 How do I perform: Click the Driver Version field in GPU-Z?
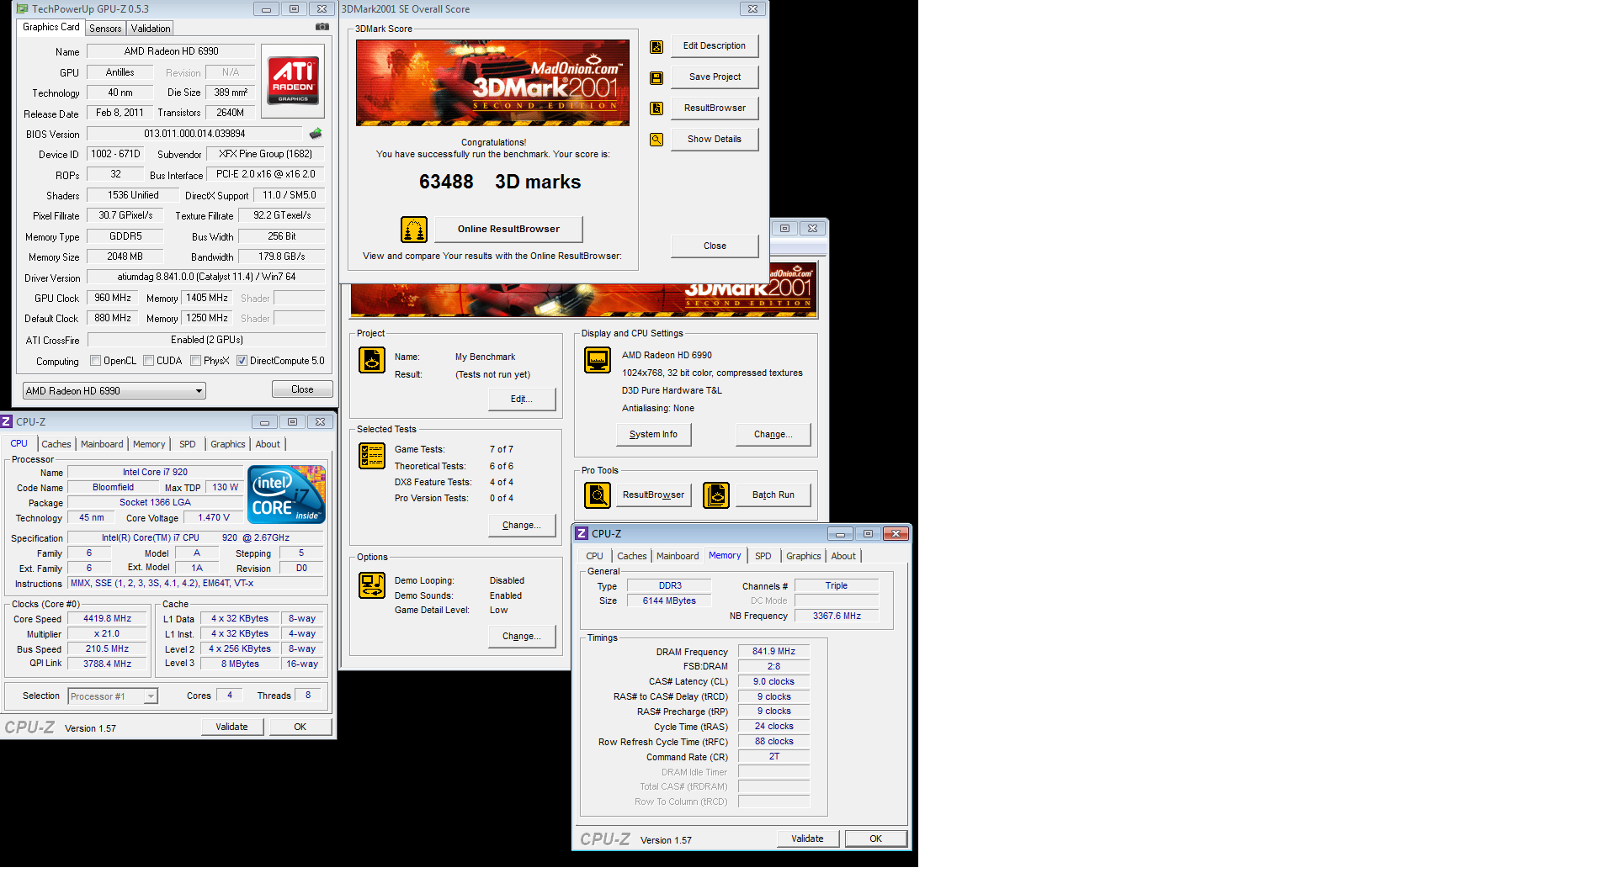(206, 277)
